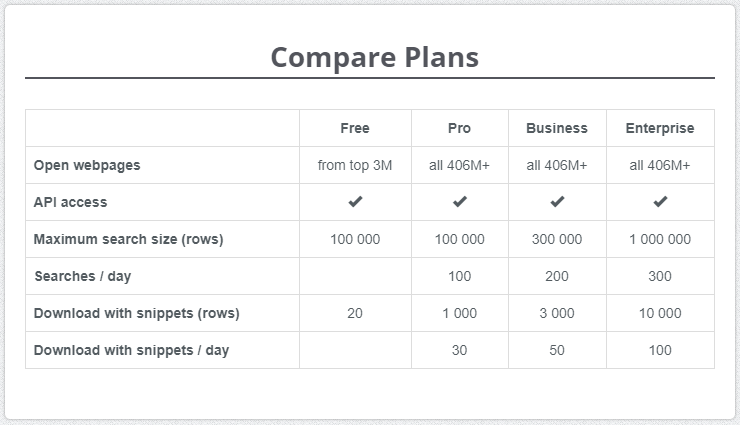This screenshot has width=740, height=425.
Task: Select the Business plan column header
Action: [557, 128]
